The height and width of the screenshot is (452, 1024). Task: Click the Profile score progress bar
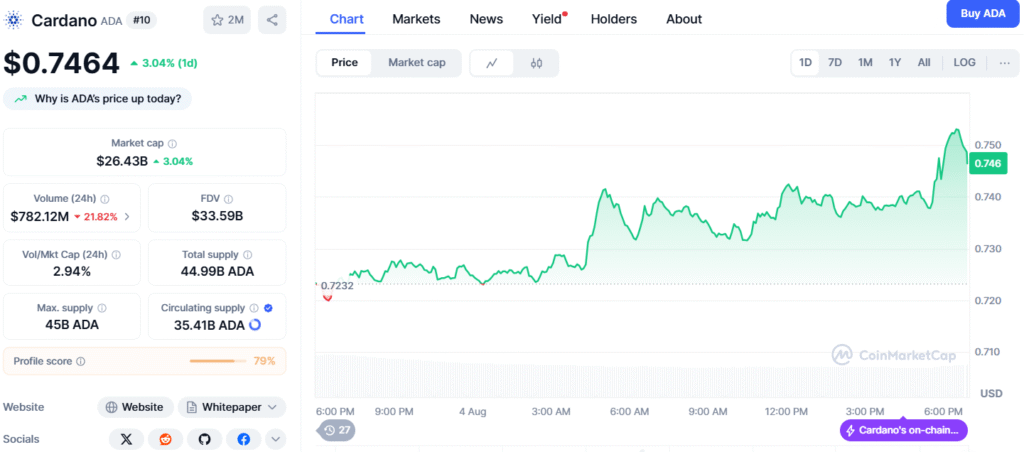[217, 361]
